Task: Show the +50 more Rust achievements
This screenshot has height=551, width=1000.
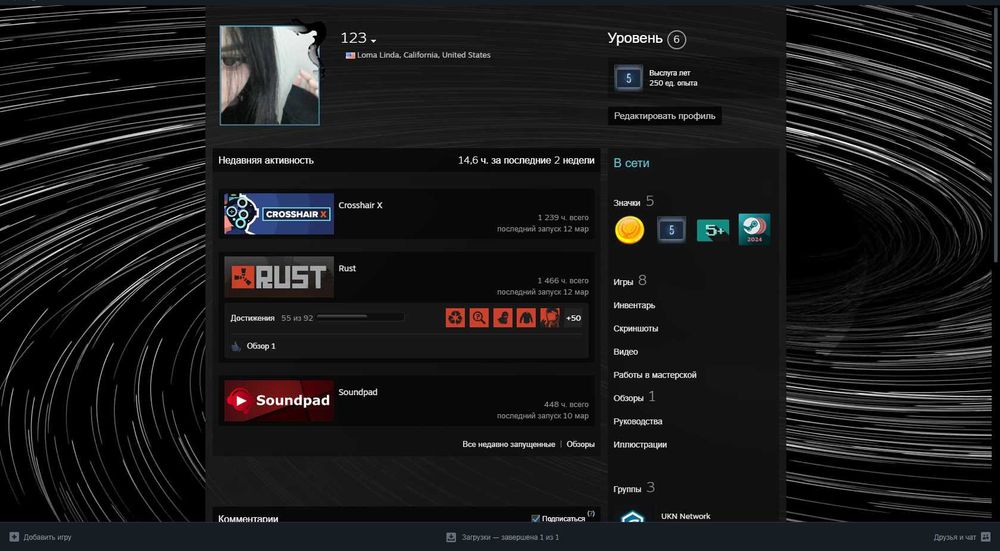Action: tap(573, 318)
